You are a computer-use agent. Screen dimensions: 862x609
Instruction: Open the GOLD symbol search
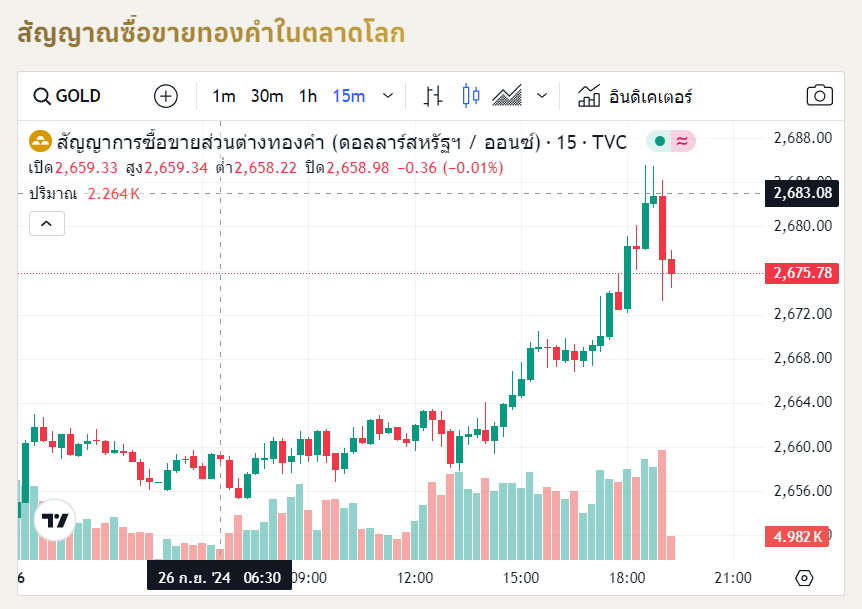tap(68, 96)
